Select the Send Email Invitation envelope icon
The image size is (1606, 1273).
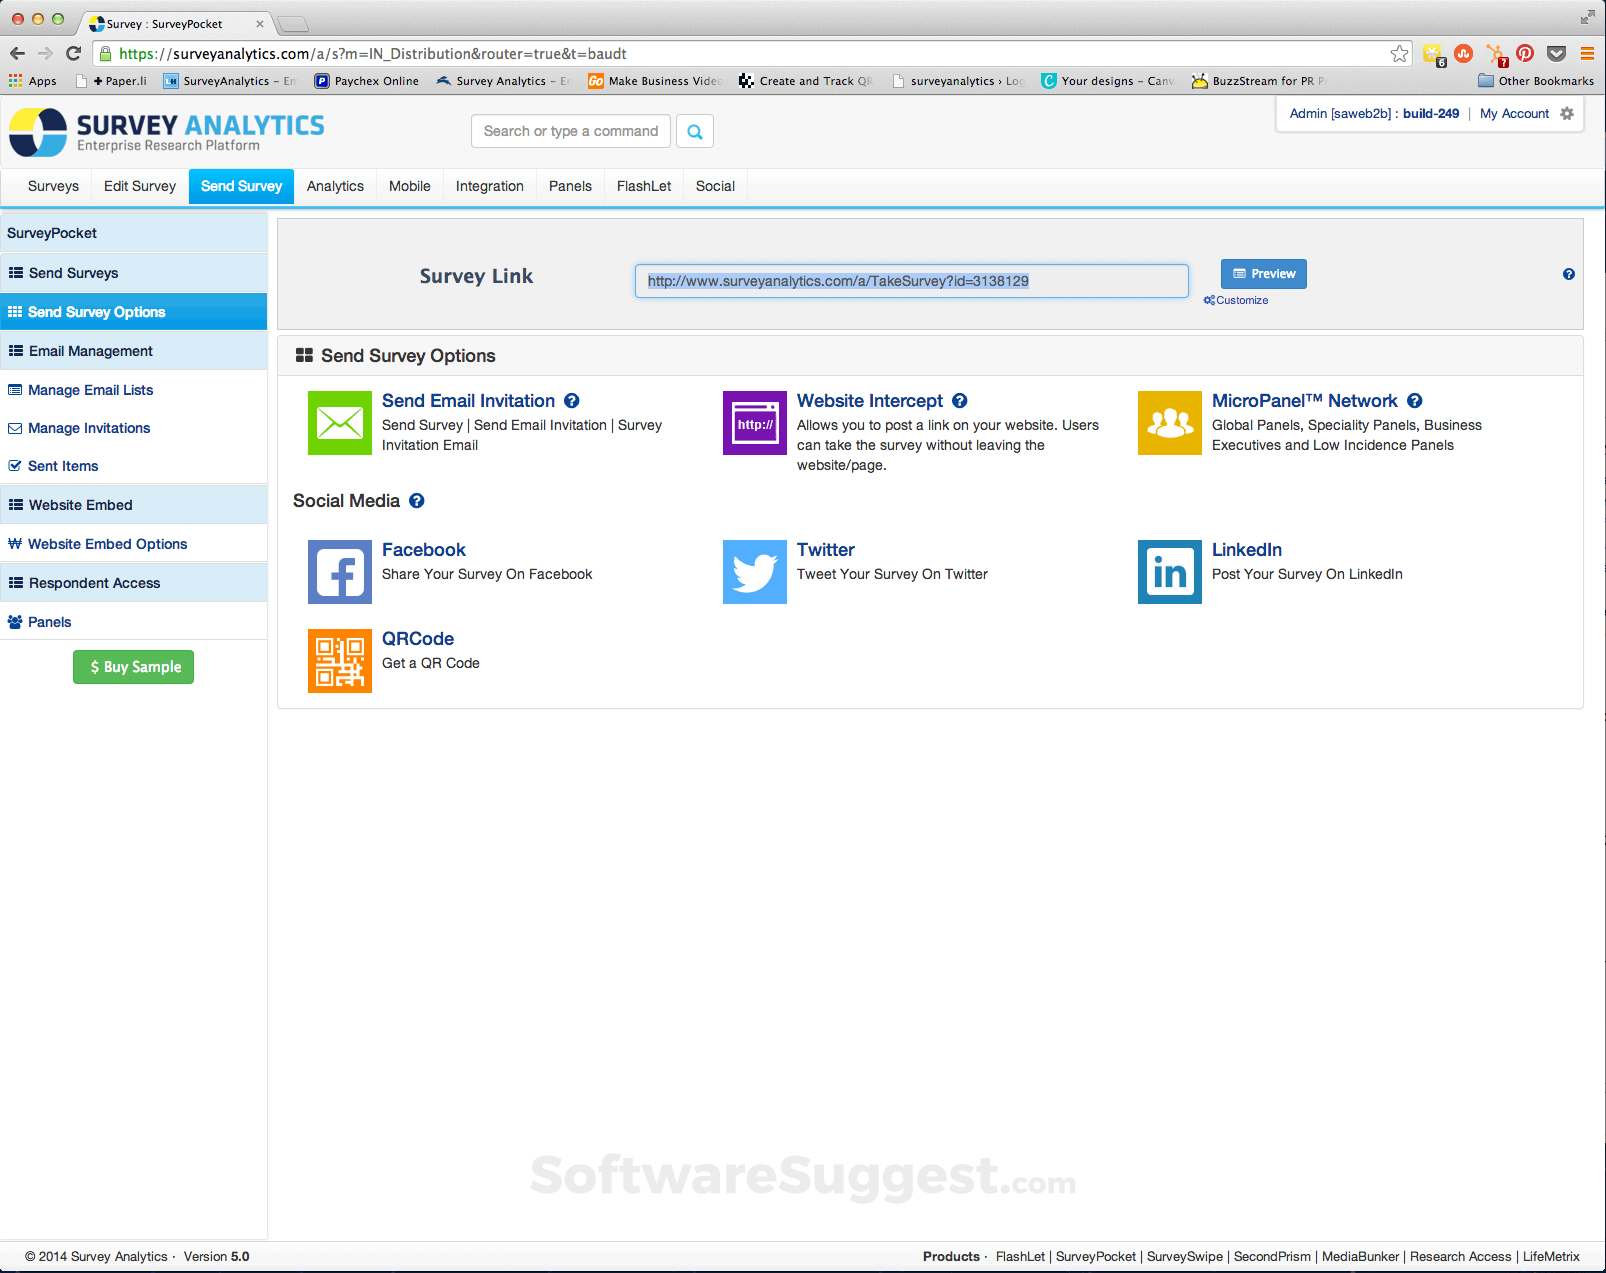point(339,423)
